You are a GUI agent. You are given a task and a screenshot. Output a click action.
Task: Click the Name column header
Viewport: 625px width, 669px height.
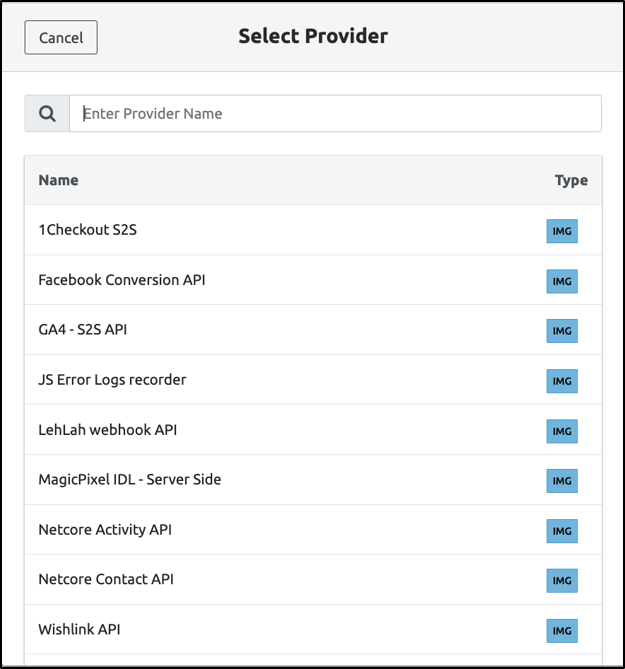click(58, 180)
